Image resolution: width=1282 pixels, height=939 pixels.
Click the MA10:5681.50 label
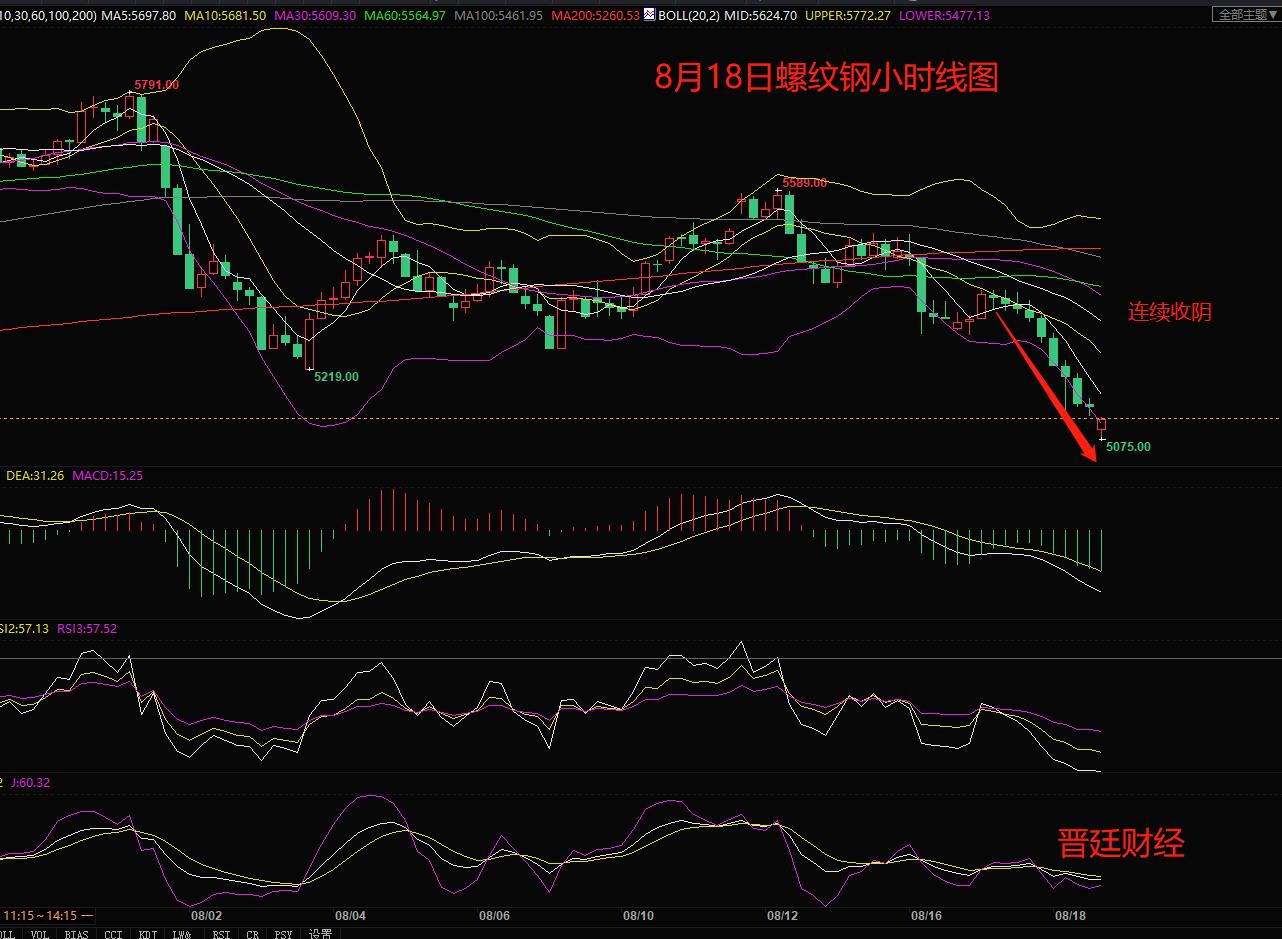click(x=226, y=15)
